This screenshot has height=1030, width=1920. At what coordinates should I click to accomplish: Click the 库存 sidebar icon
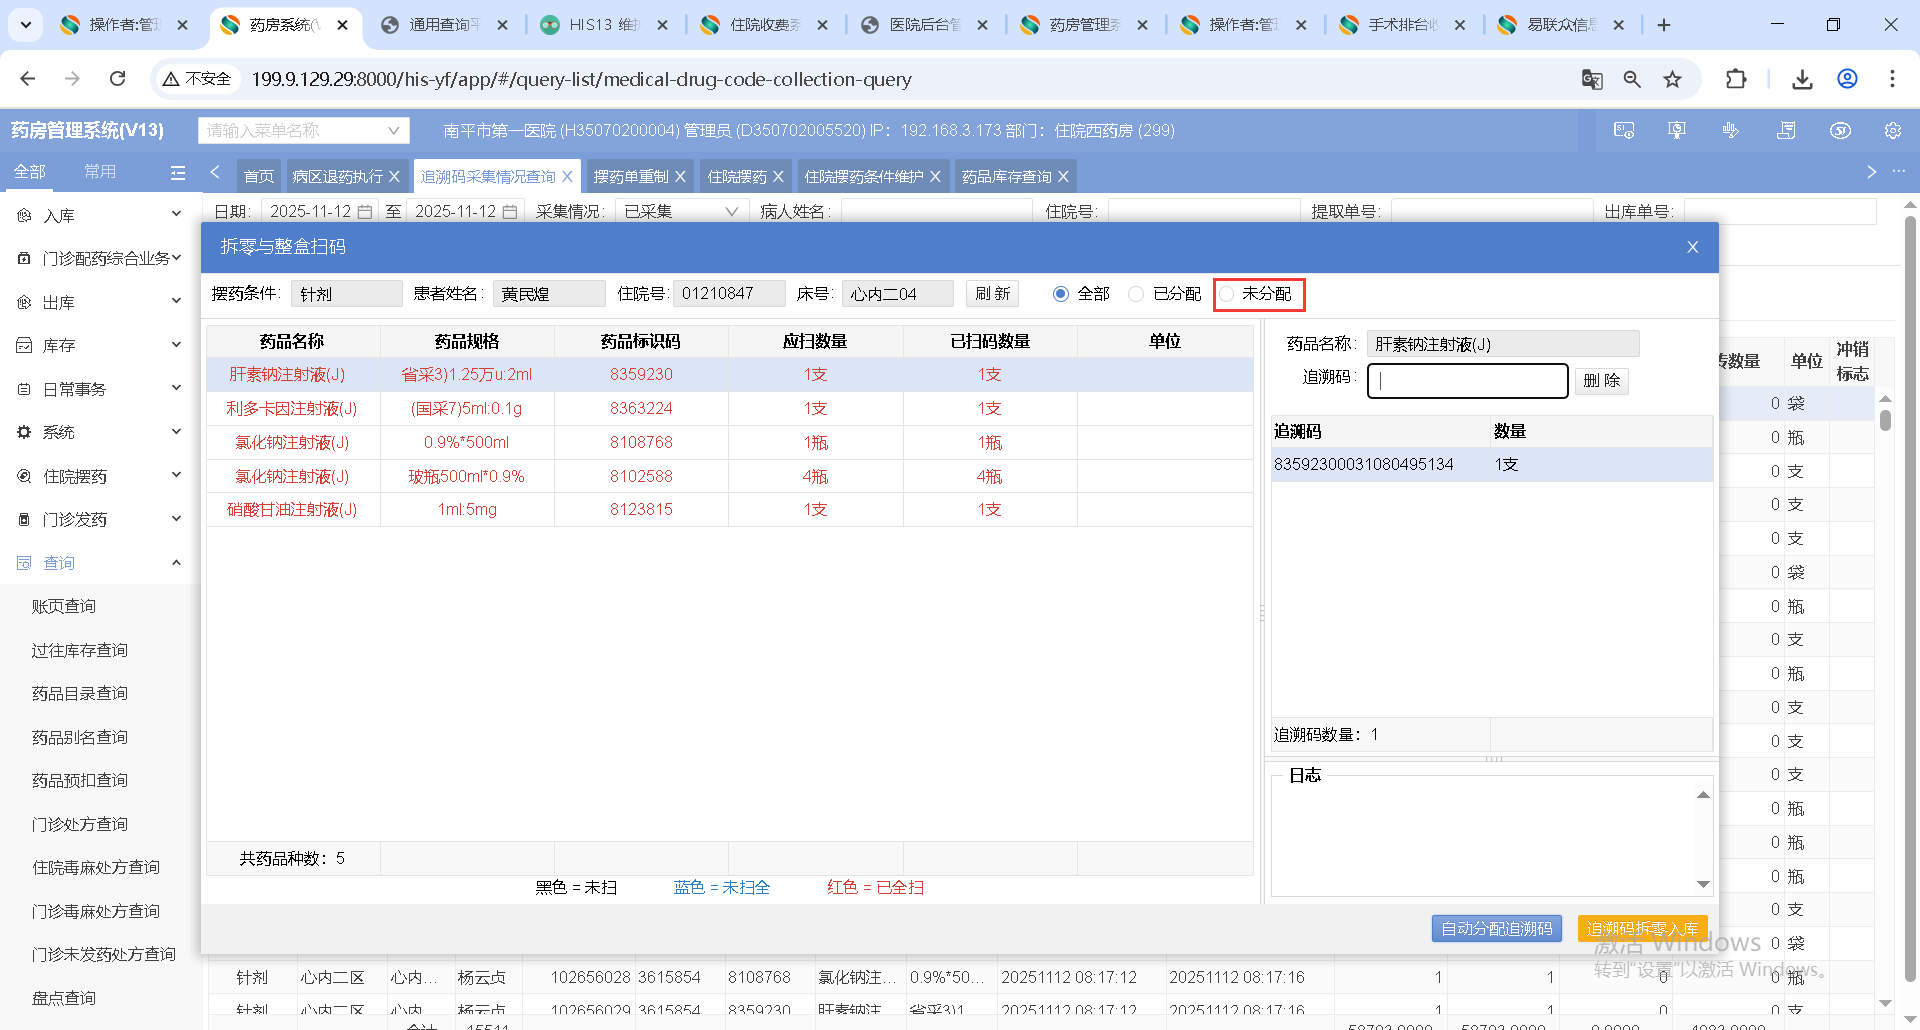(24, 345)
